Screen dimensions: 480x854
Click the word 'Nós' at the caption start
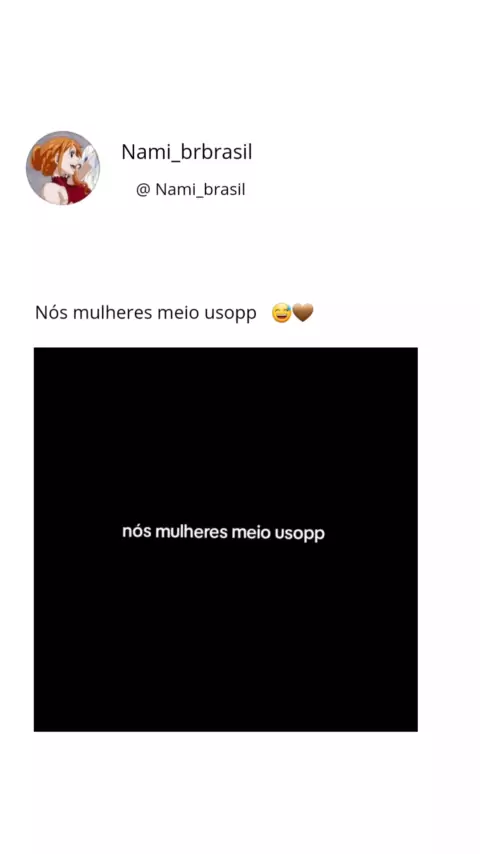tap(51, 313)
